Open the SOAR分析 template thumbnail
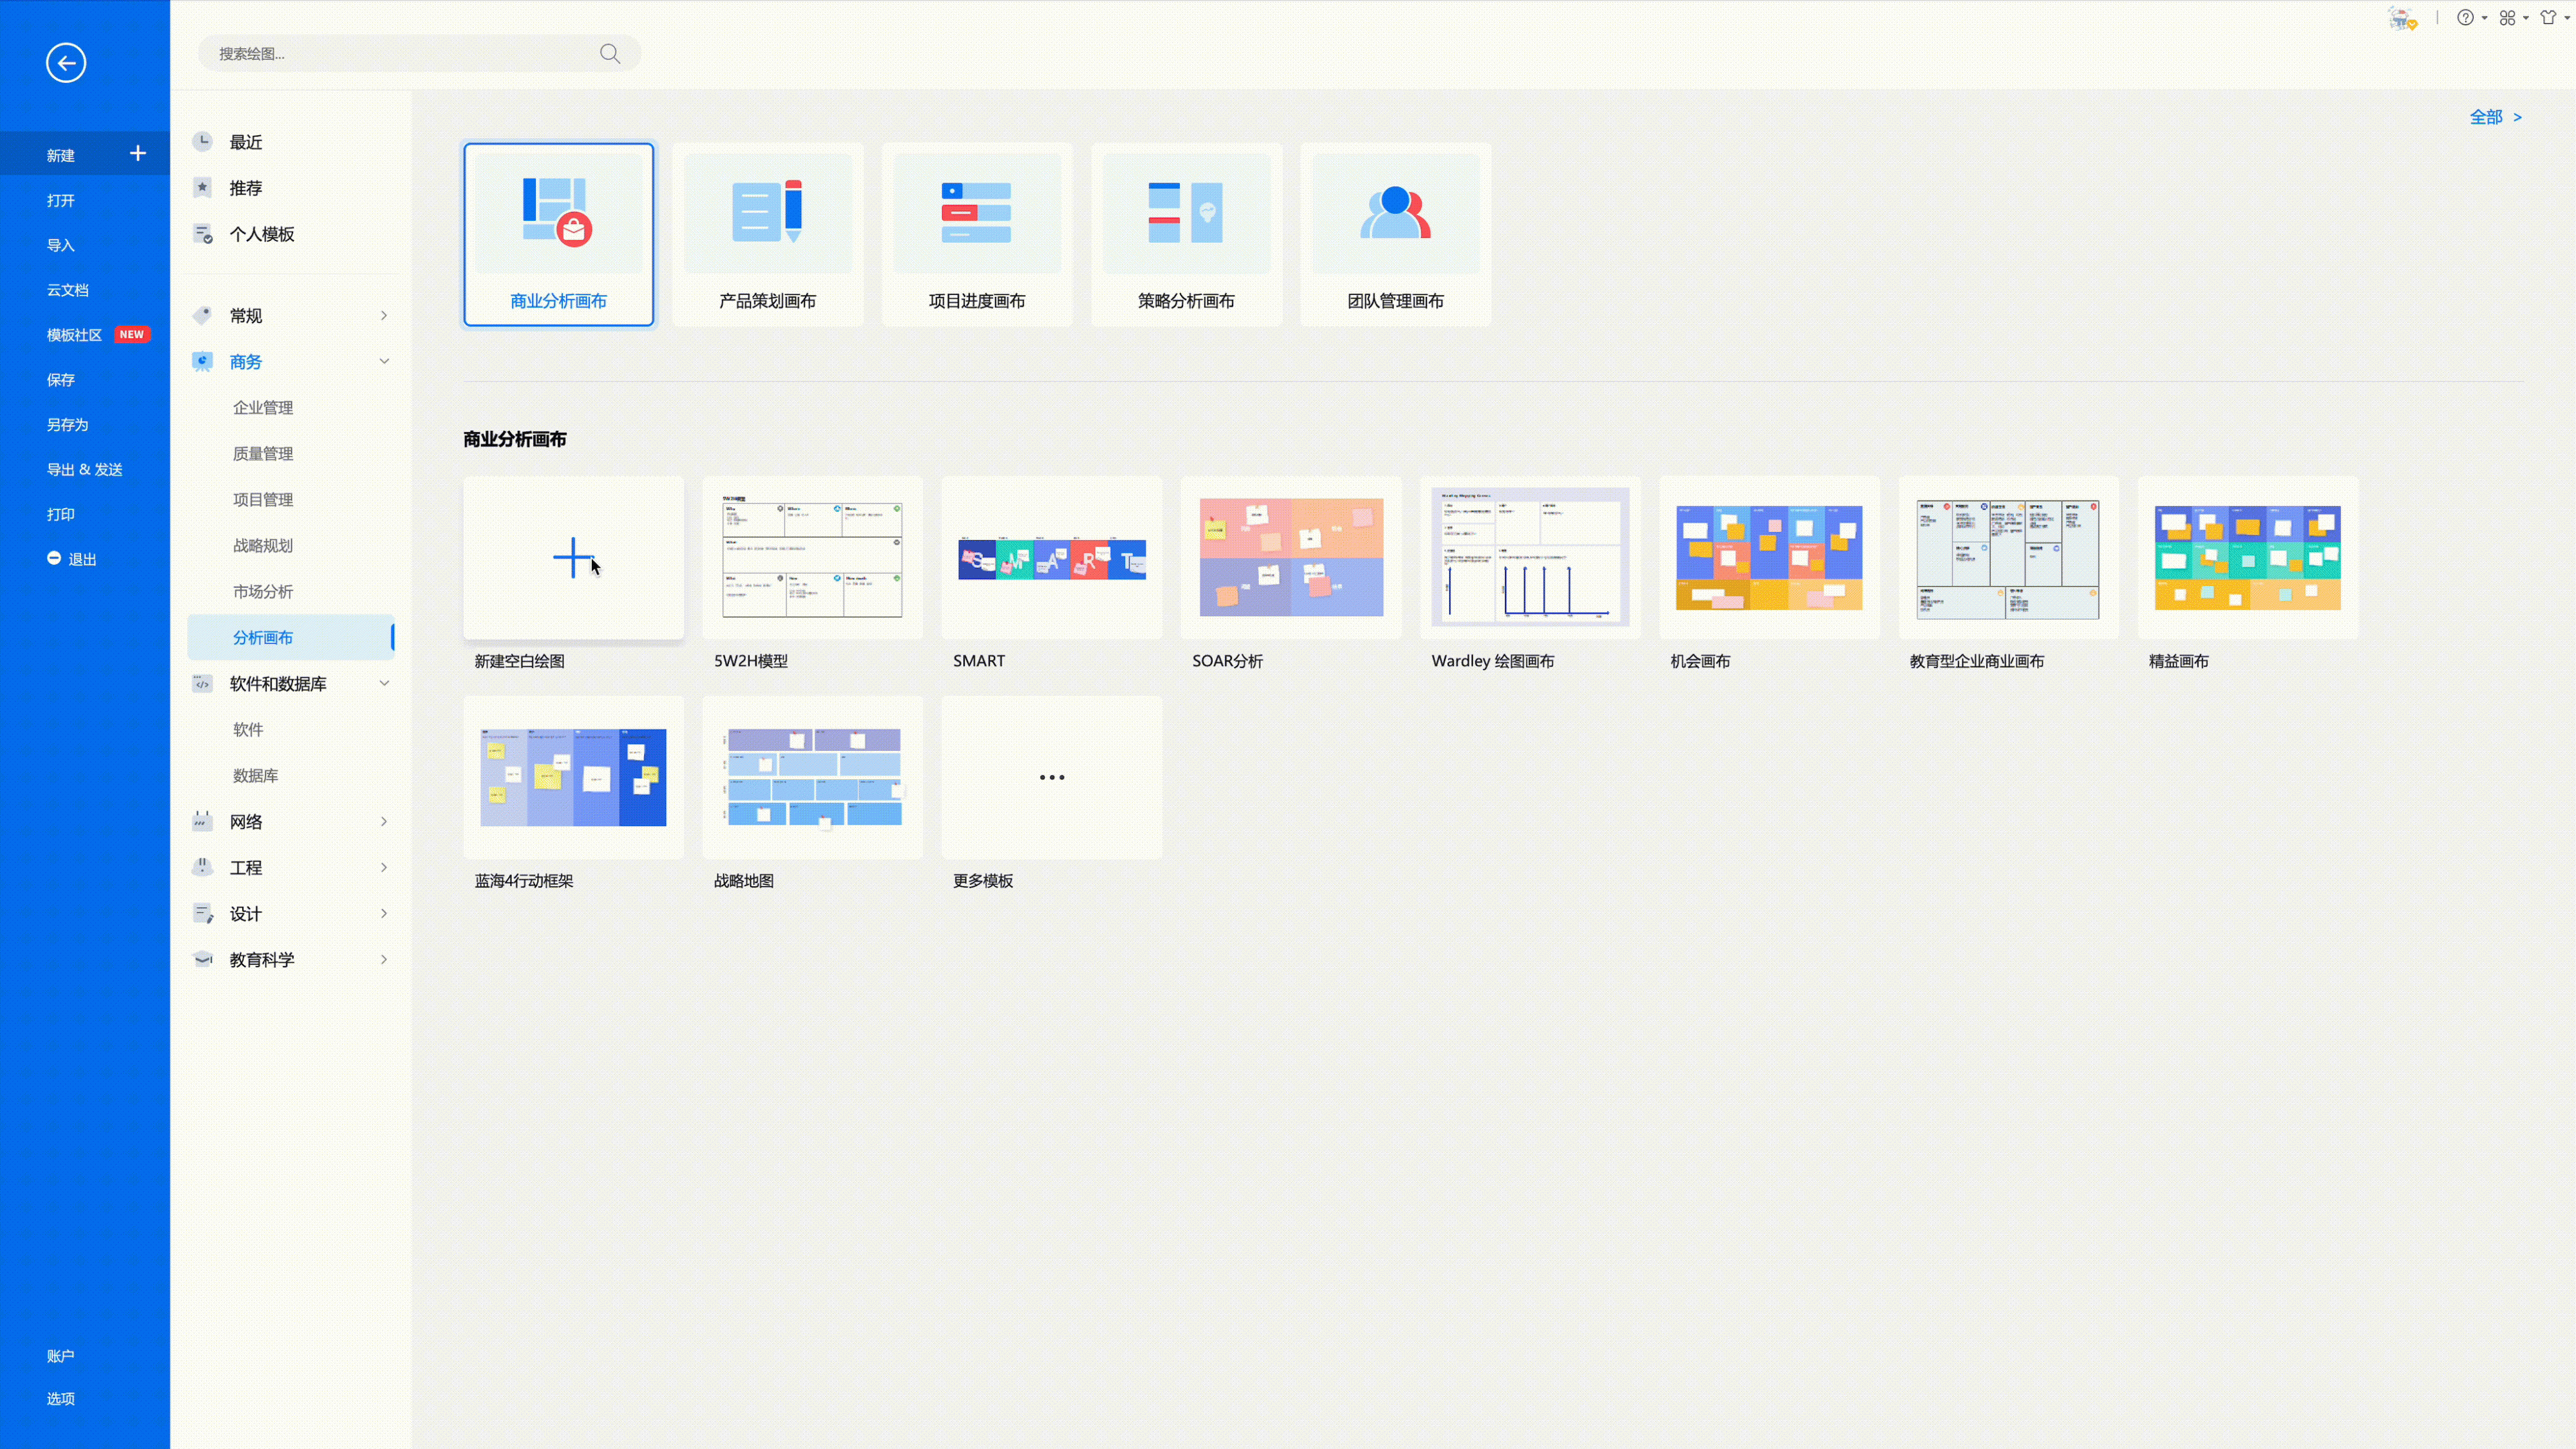Screen dimensions: 2576x1449 (1291, 558)
